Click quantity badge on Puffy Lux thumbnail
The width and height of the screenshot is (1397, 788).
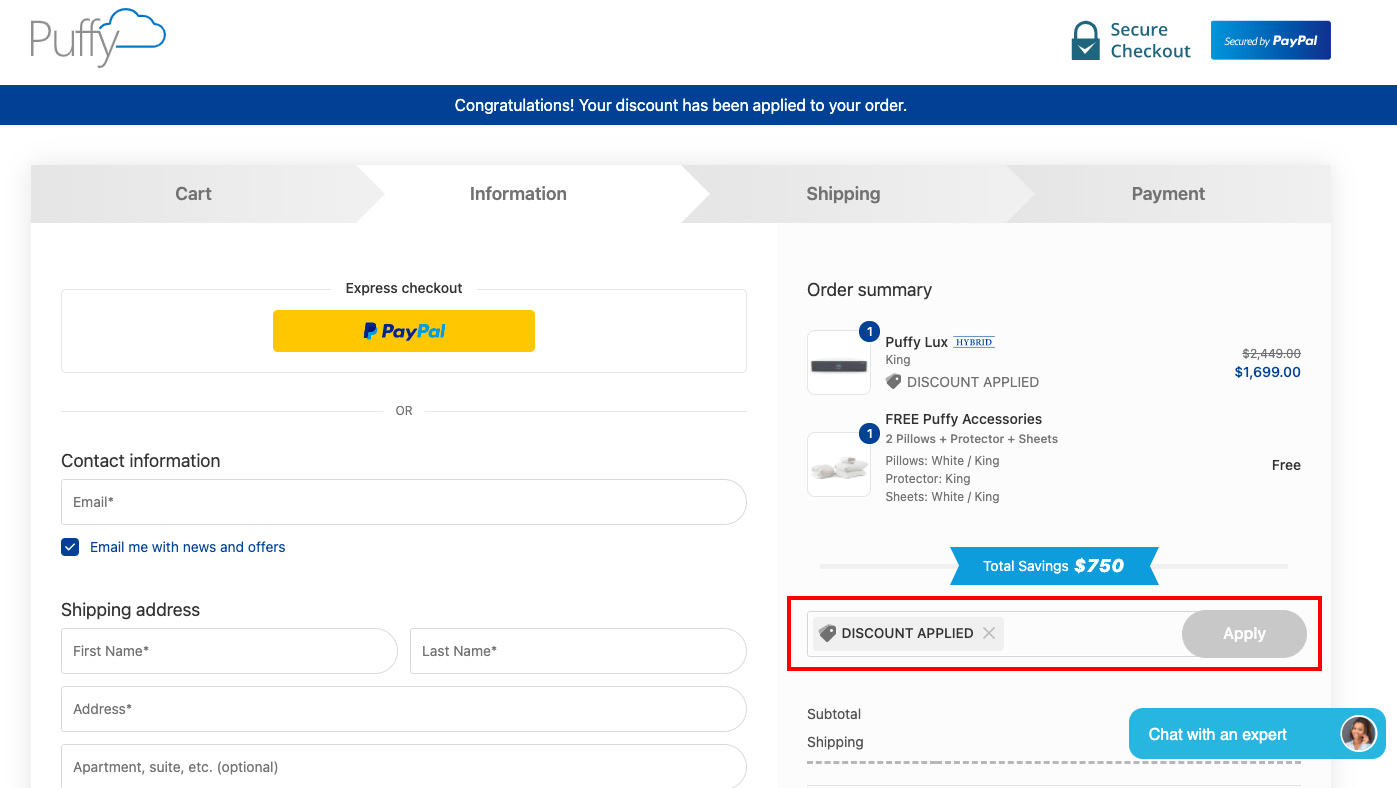869,331
